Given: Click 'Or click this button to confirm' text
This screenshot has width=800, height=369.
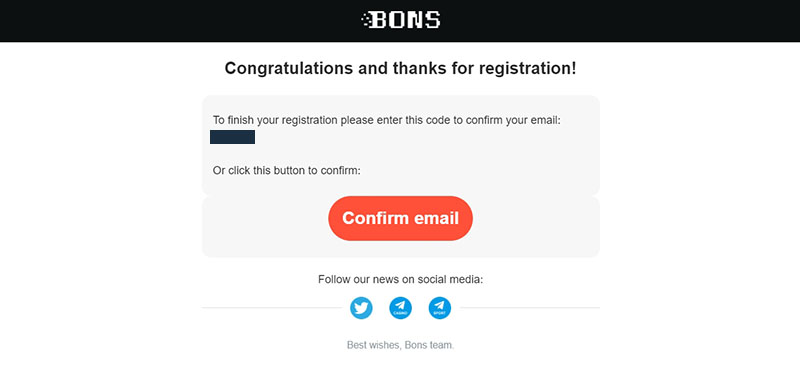Looking at the screenshot, I should coord(287,171).
